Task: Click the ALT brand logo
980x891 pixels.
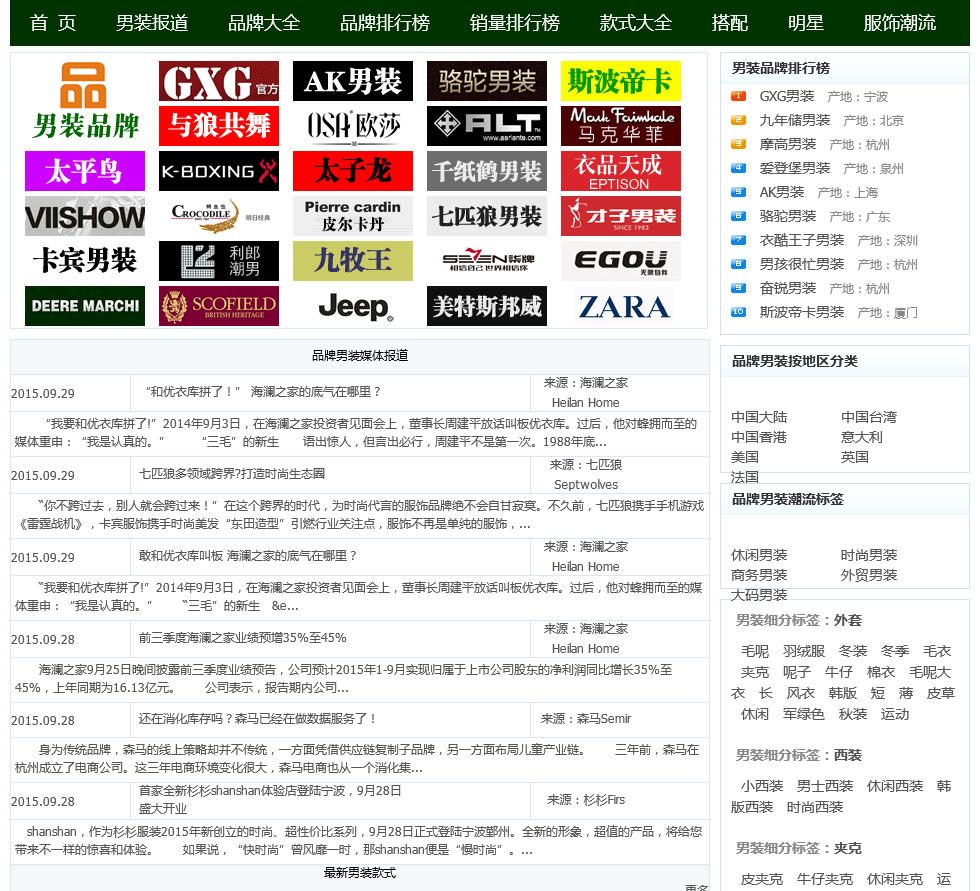Action: point(487,126)
